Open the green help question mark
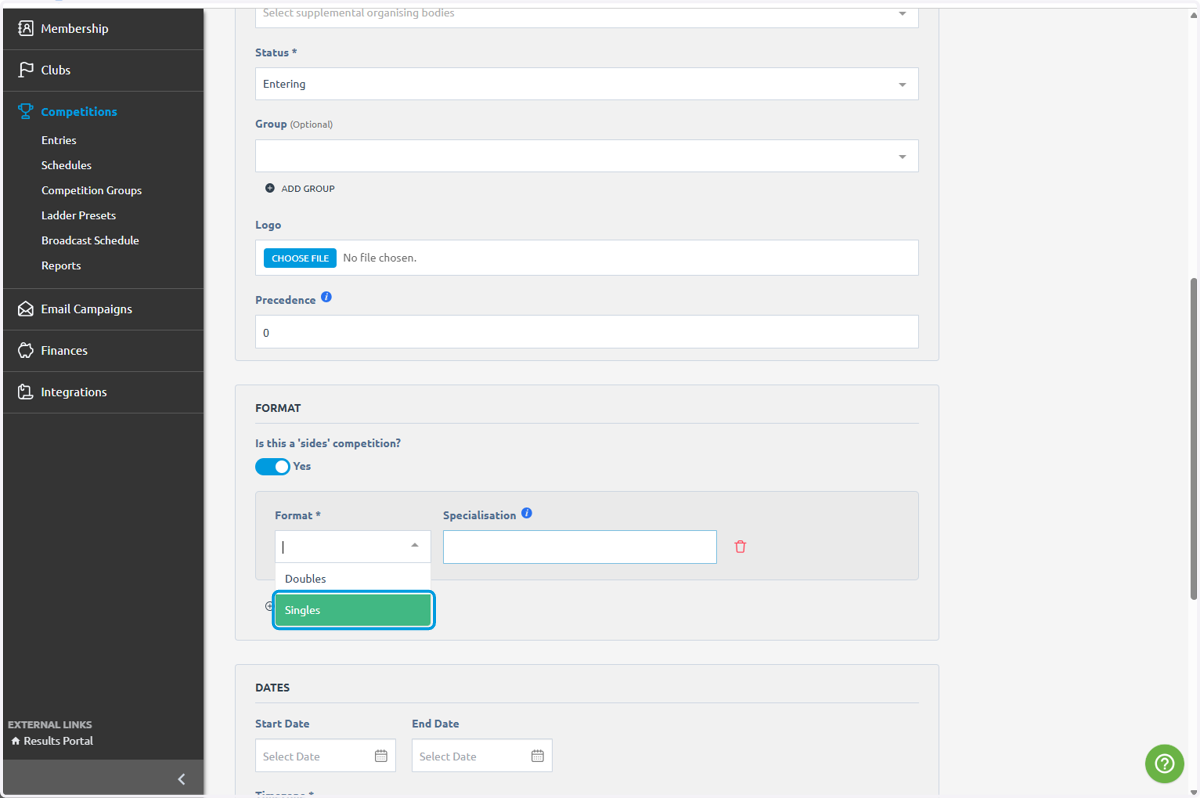Image resolution: width=1200 pixels, height=798 pixels. click(1164, 764)
